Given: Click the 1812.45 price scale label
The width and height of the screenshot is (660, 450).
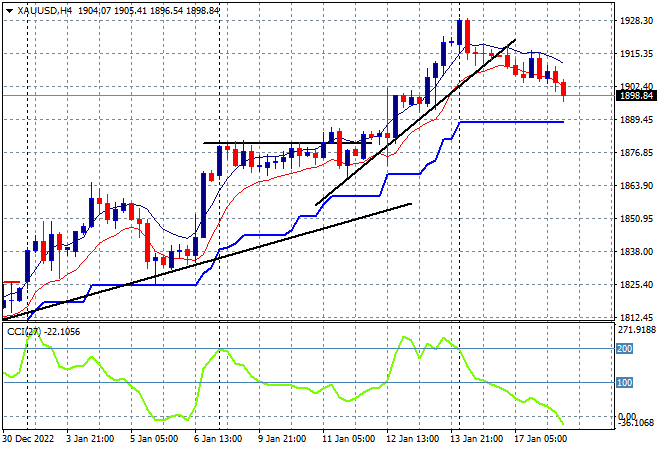Looking at the screenshot, I should click(636, 317).
